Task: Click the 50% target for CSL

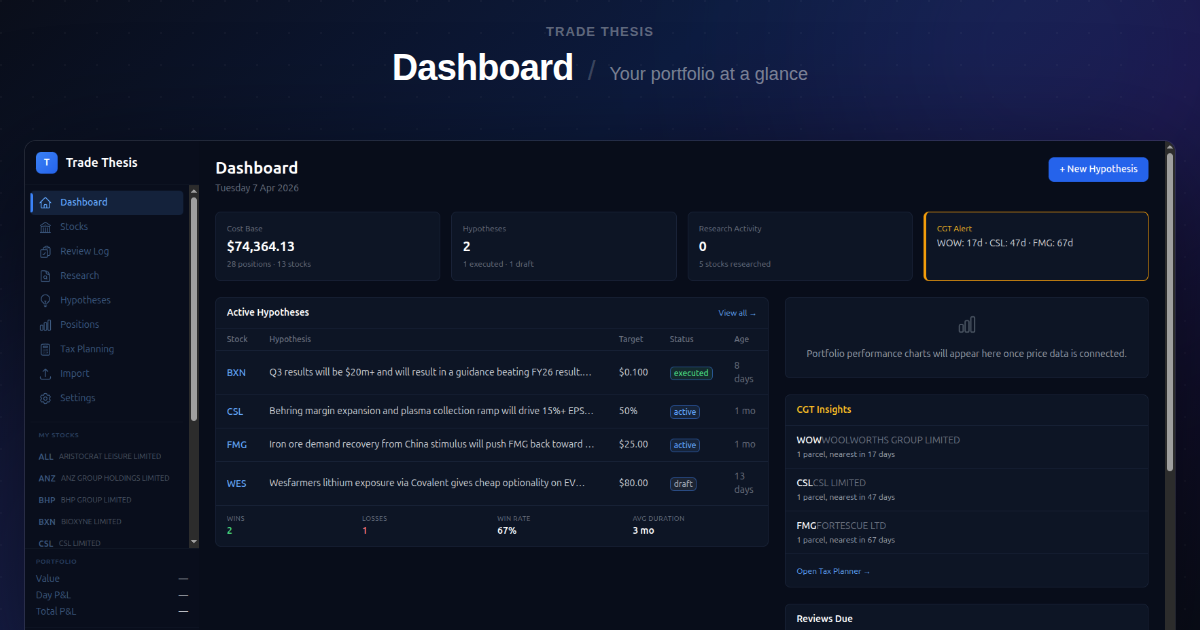Action: (628, 412)
